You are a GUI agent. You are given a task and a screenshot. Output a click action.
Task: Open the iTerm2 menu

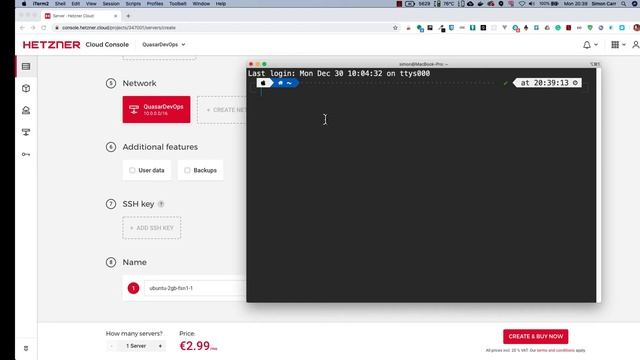click(41, 4)
